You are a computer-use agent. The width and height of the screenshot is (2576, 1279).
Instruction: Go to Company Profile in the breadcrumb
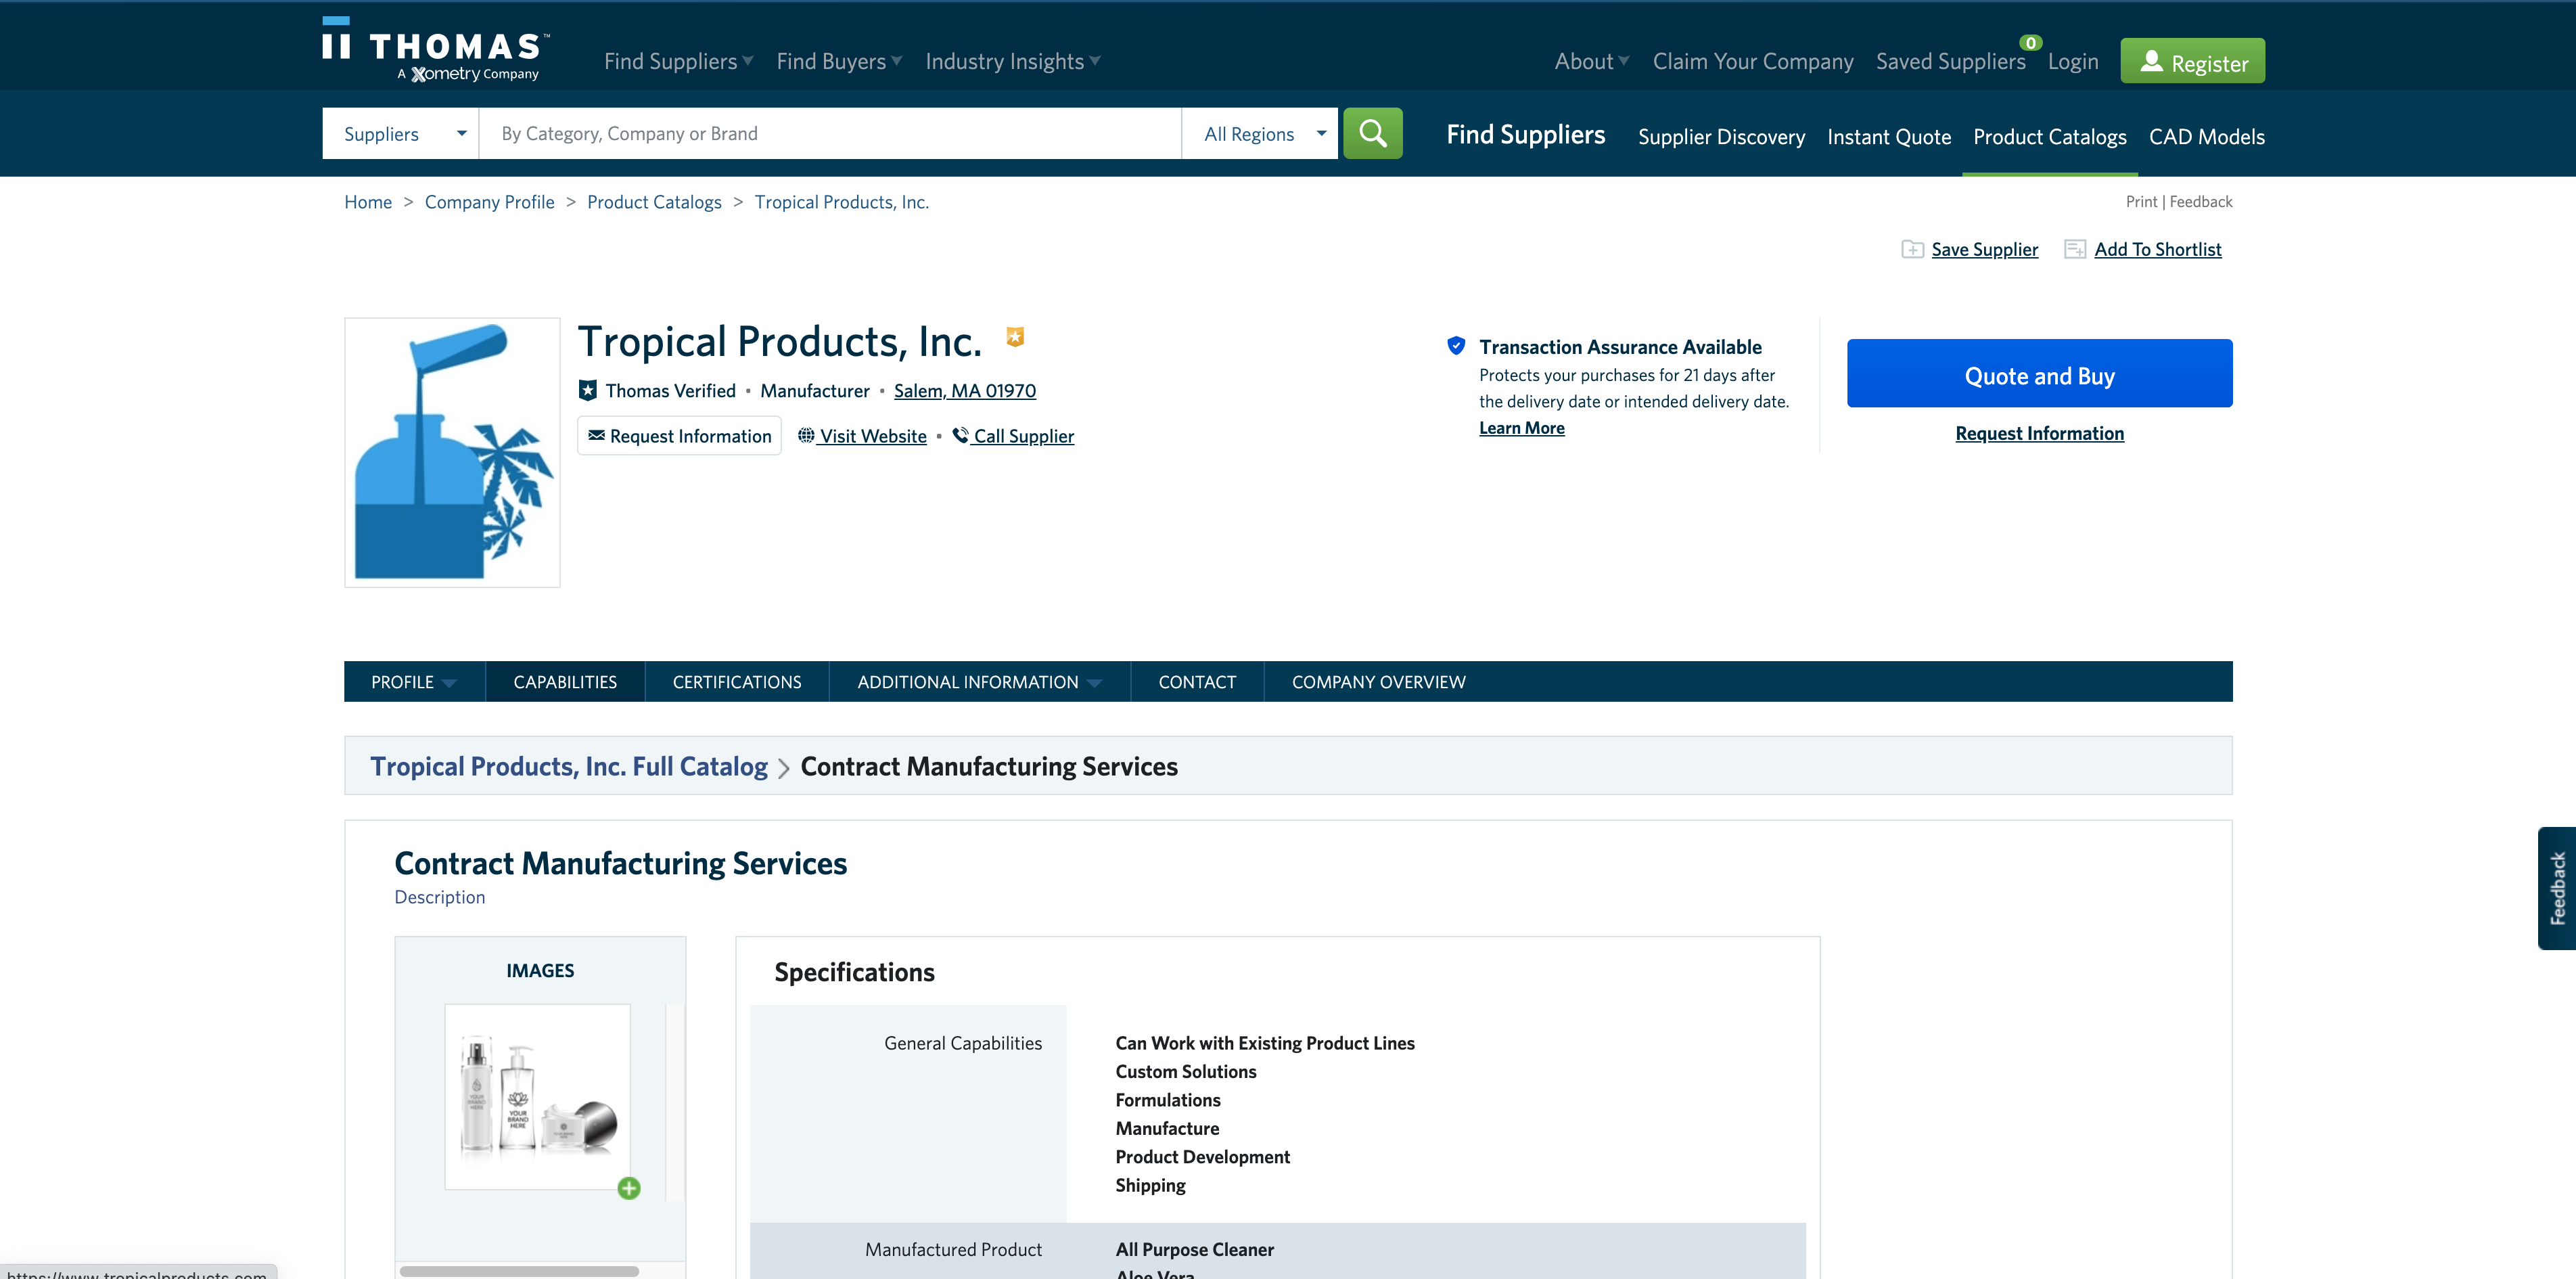pyautogui.click(x=489, y=202)
